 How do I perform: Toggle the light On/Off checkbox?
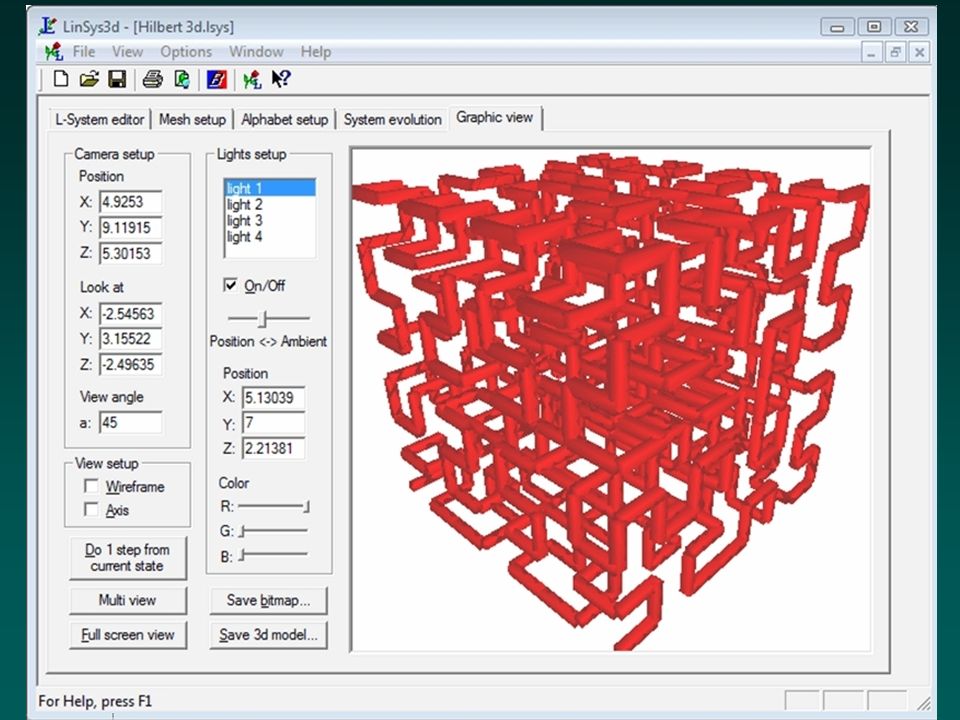click(230, 285)
